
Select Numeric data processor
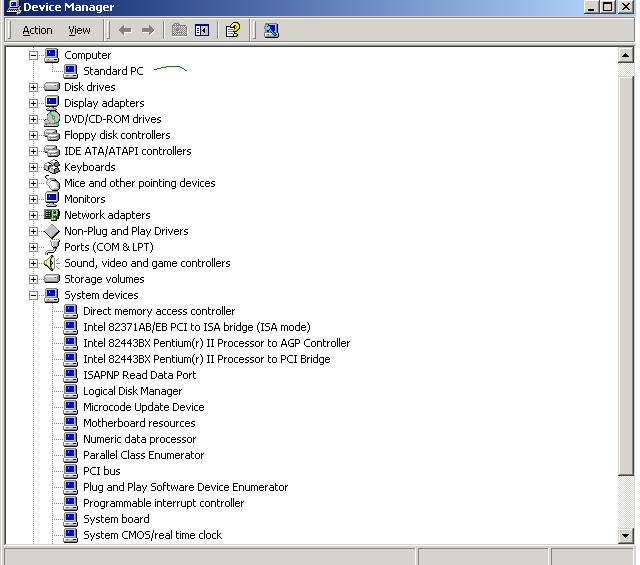point(140,439)
